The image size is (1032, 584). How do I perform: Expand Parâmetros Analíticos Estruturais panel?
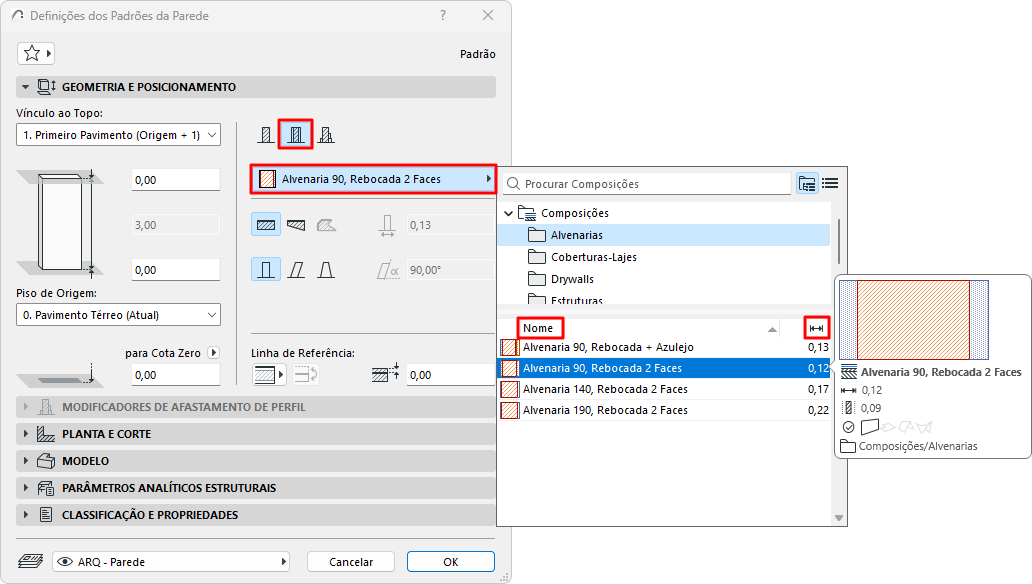coord(26,488)
